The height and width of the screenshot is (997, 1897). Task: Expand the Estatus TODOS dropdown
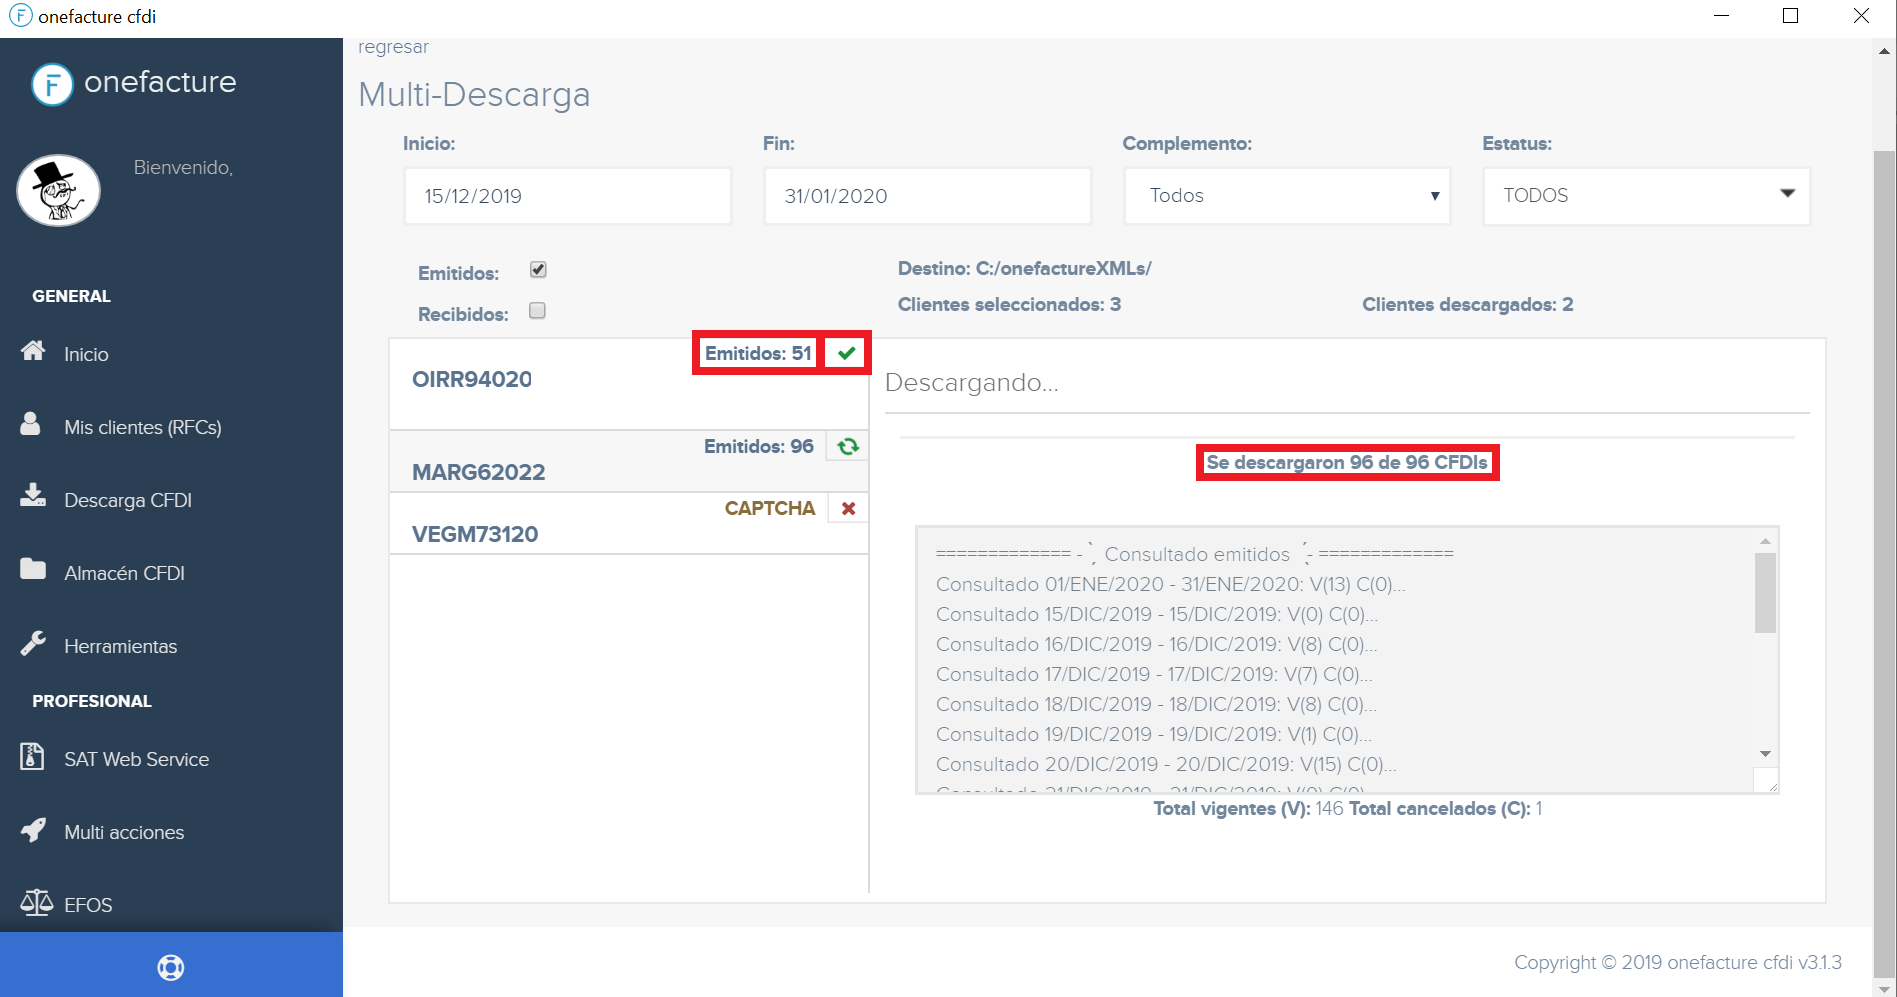click(x=1645, y=196)
